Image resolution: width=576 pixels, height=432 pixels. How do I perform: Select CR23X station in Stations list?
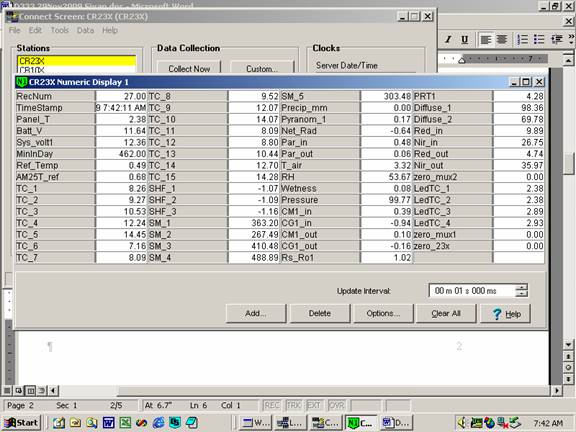pyautogui.click(x=76, y=61)
